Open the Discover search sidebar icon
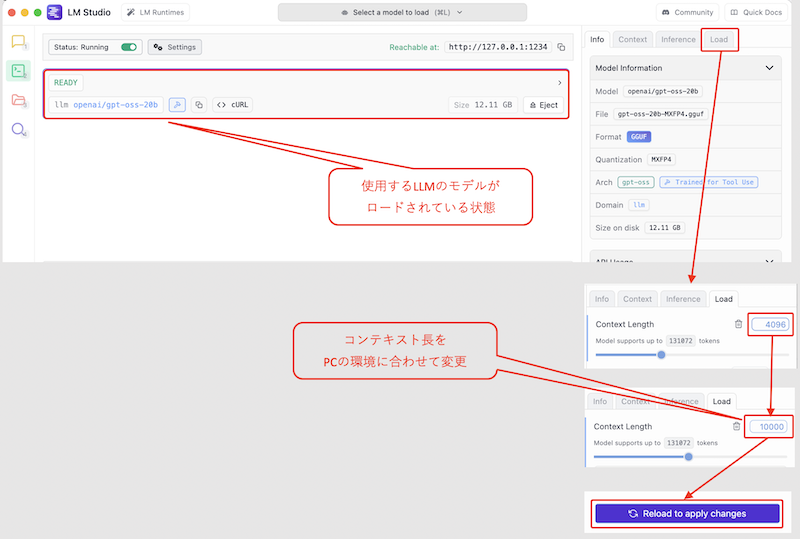Image resolution: width=800 pixels, height=539 pixels. coord(18,129)
